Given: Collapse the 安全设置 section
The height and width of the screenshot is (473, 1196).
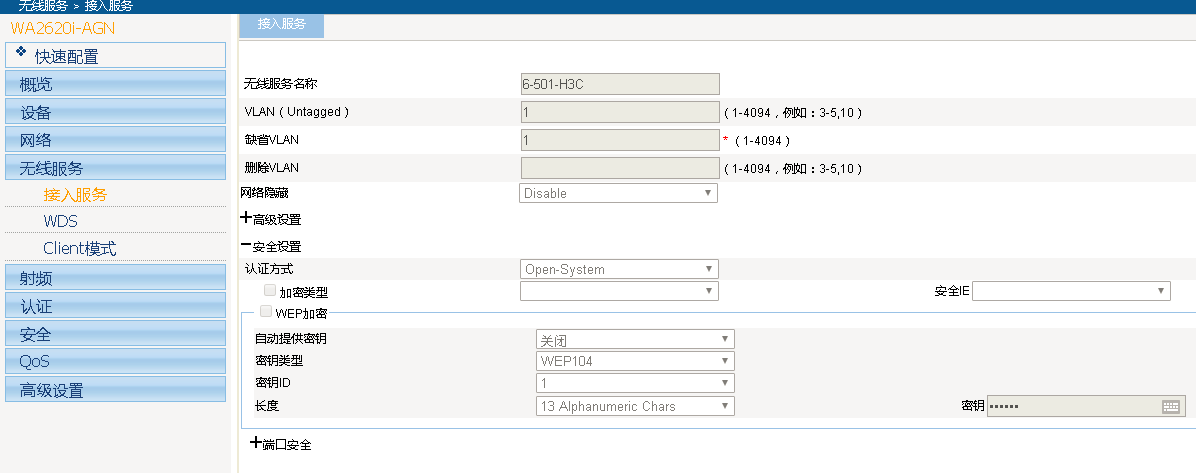Looking at the screenshot, I should click(246, 246).
